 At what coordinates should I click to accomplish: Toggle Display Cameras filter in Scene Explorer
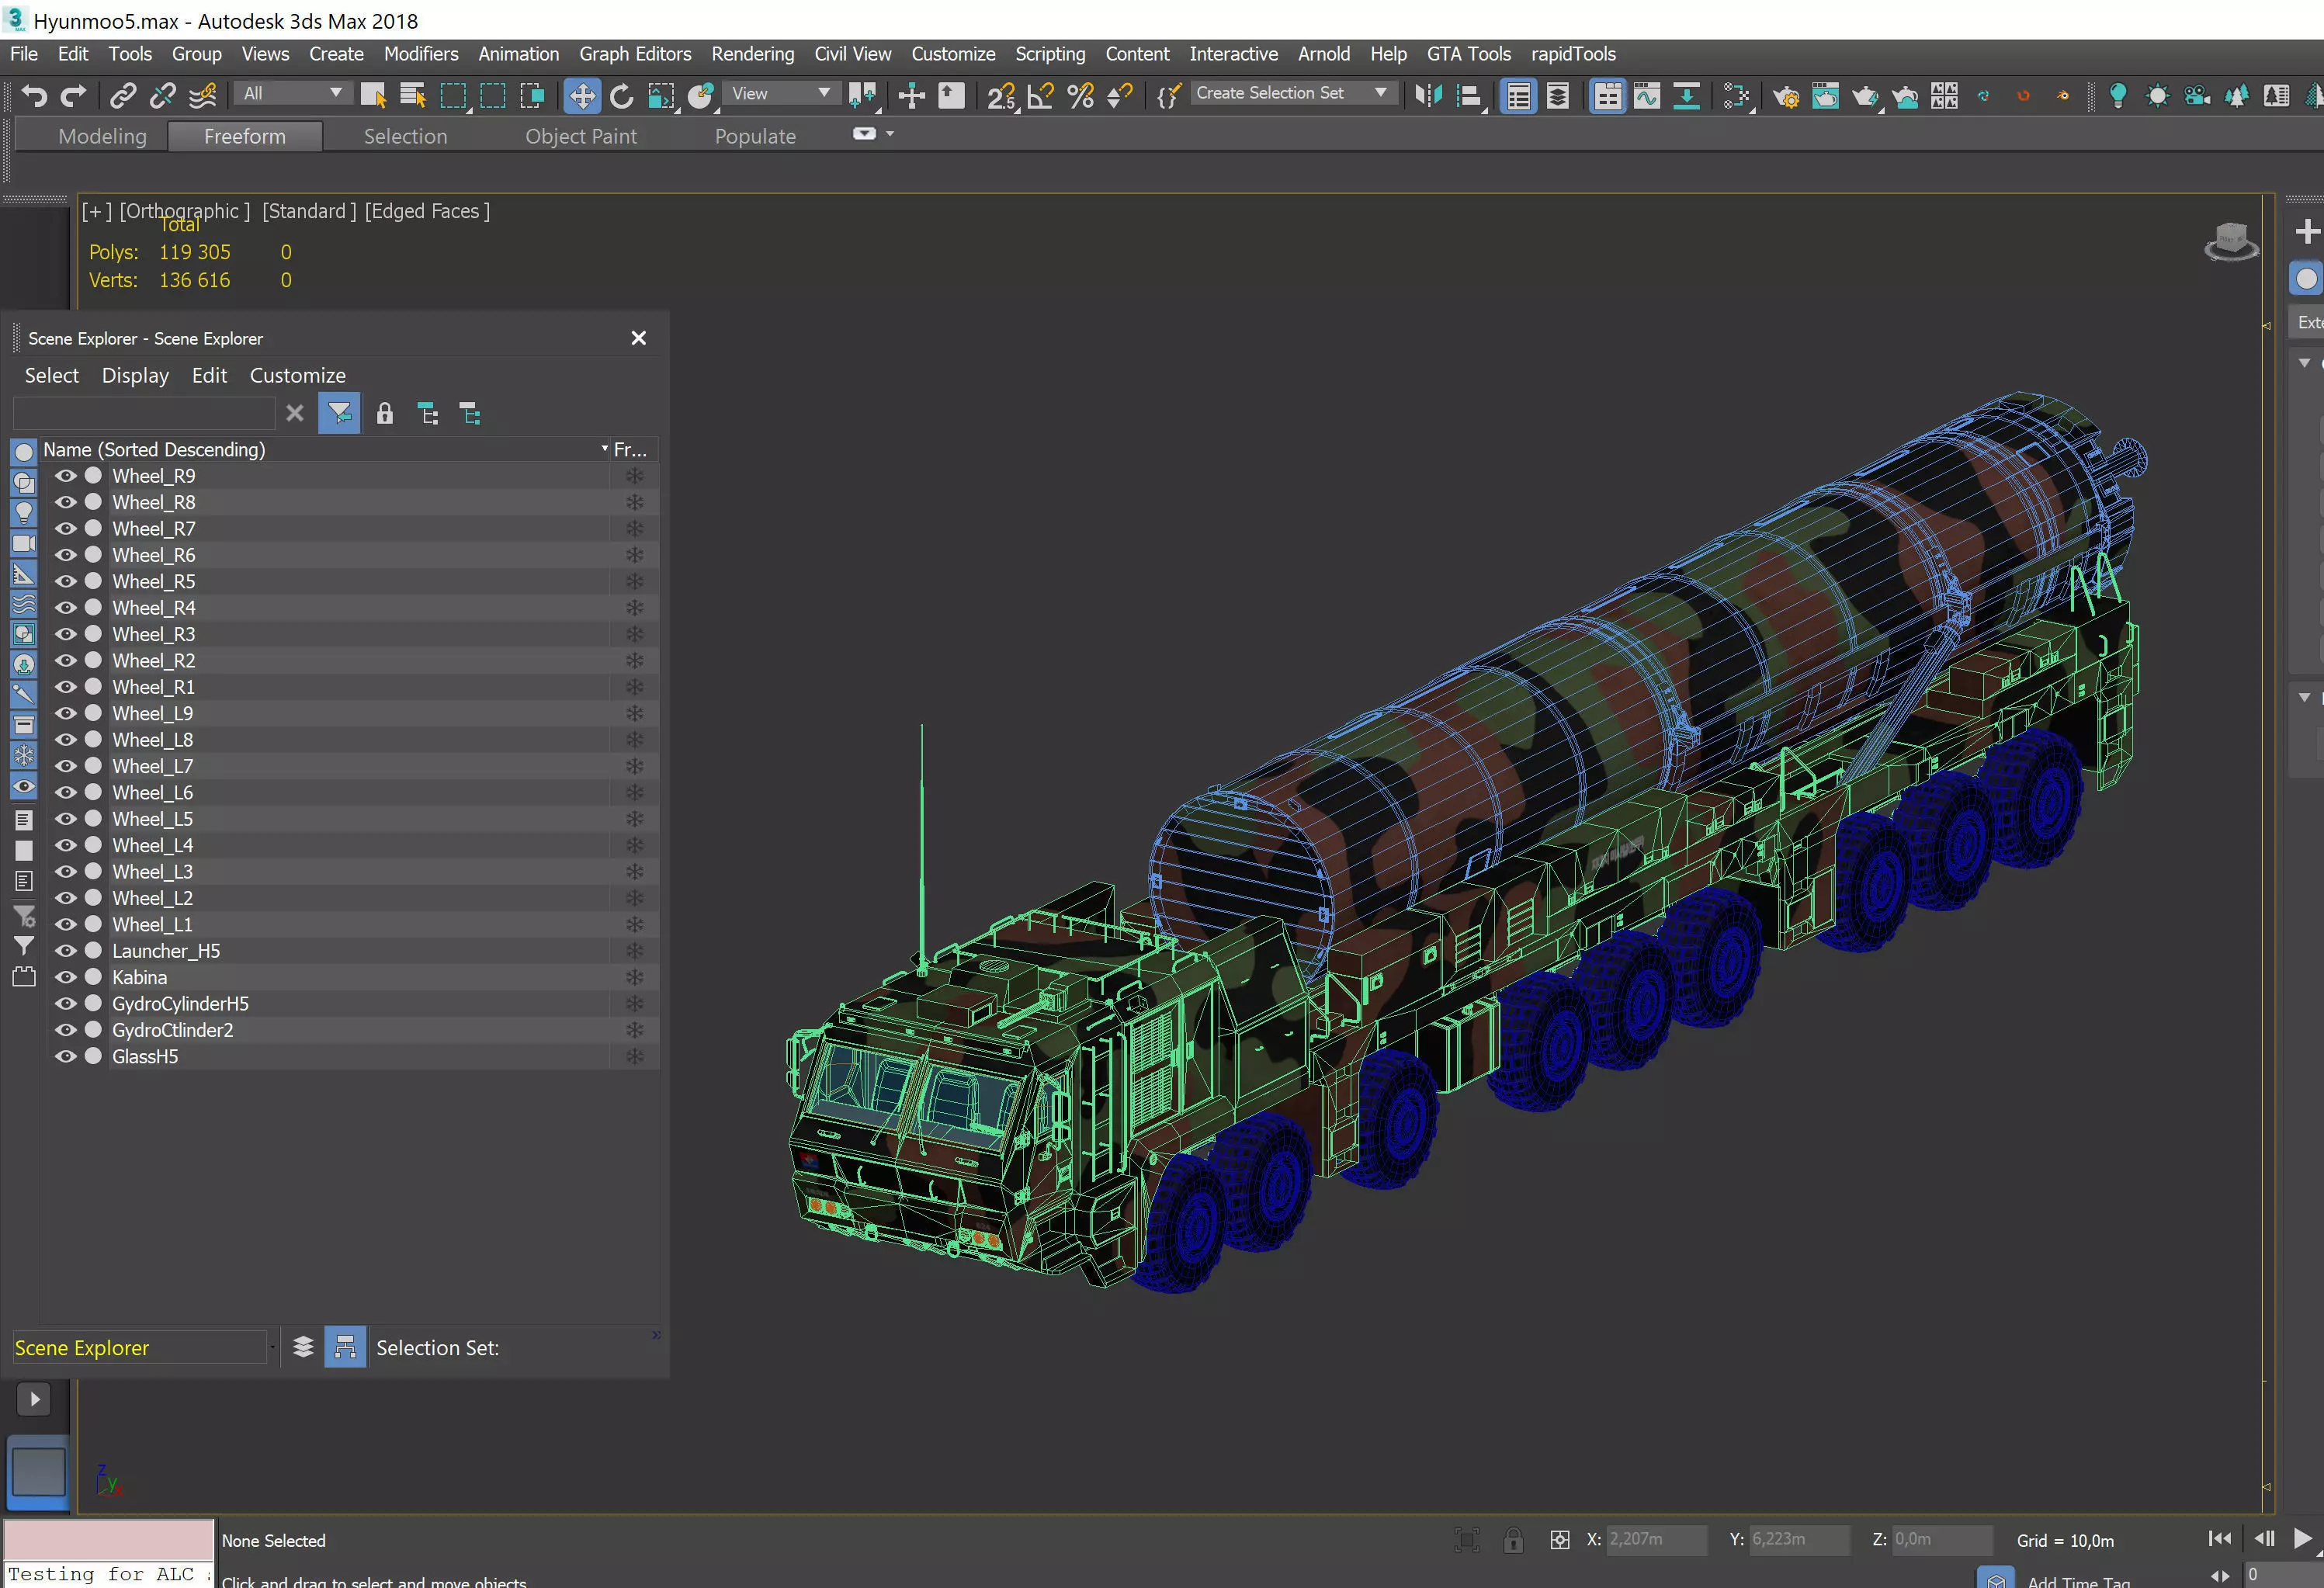(24, 544)
